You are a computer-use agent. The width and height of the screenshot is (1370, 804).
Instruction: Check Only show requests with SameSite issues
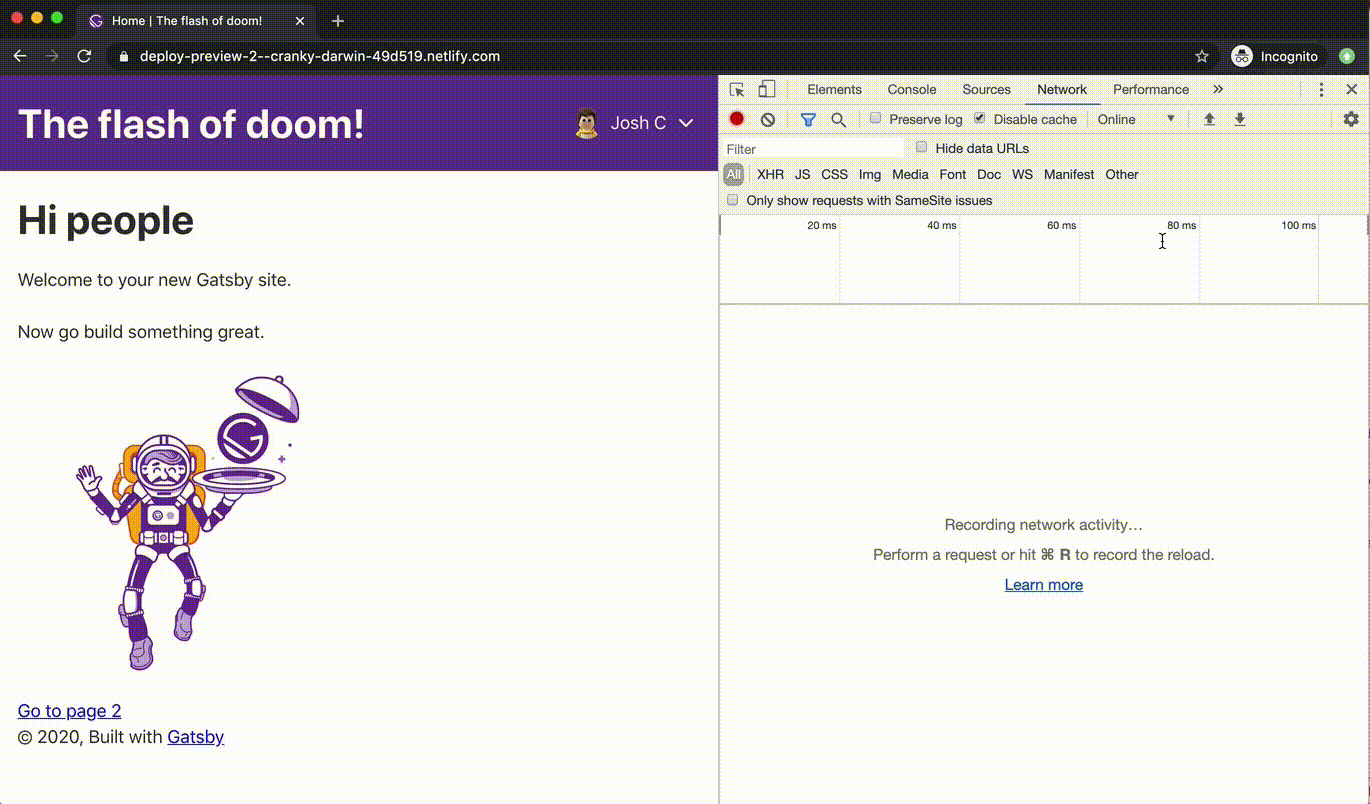[732, 200]
